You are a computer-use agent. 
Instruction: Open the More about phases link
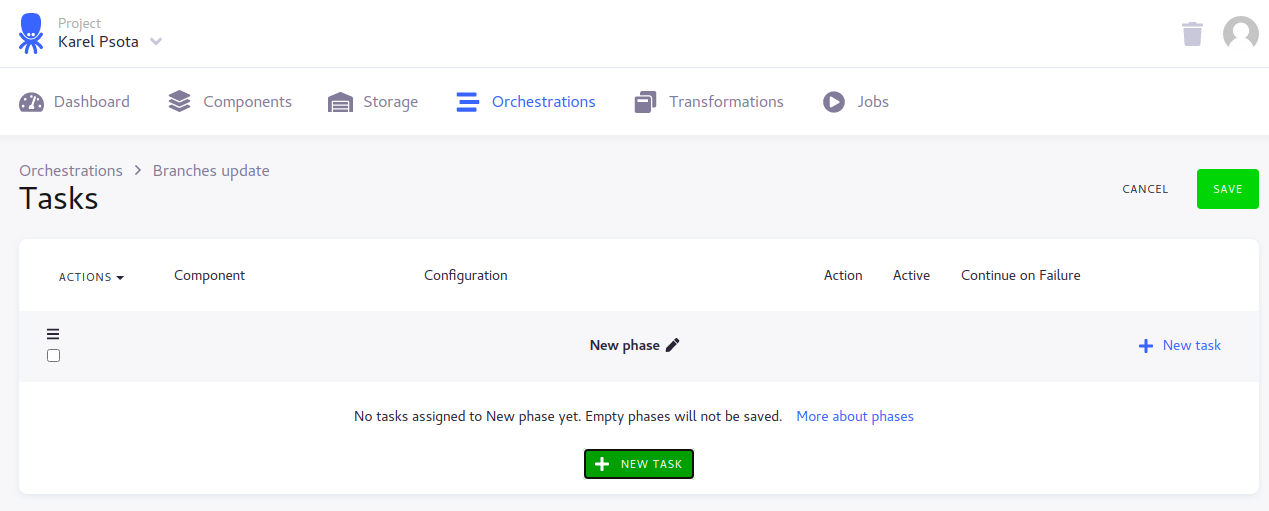(x=855, y=416)
